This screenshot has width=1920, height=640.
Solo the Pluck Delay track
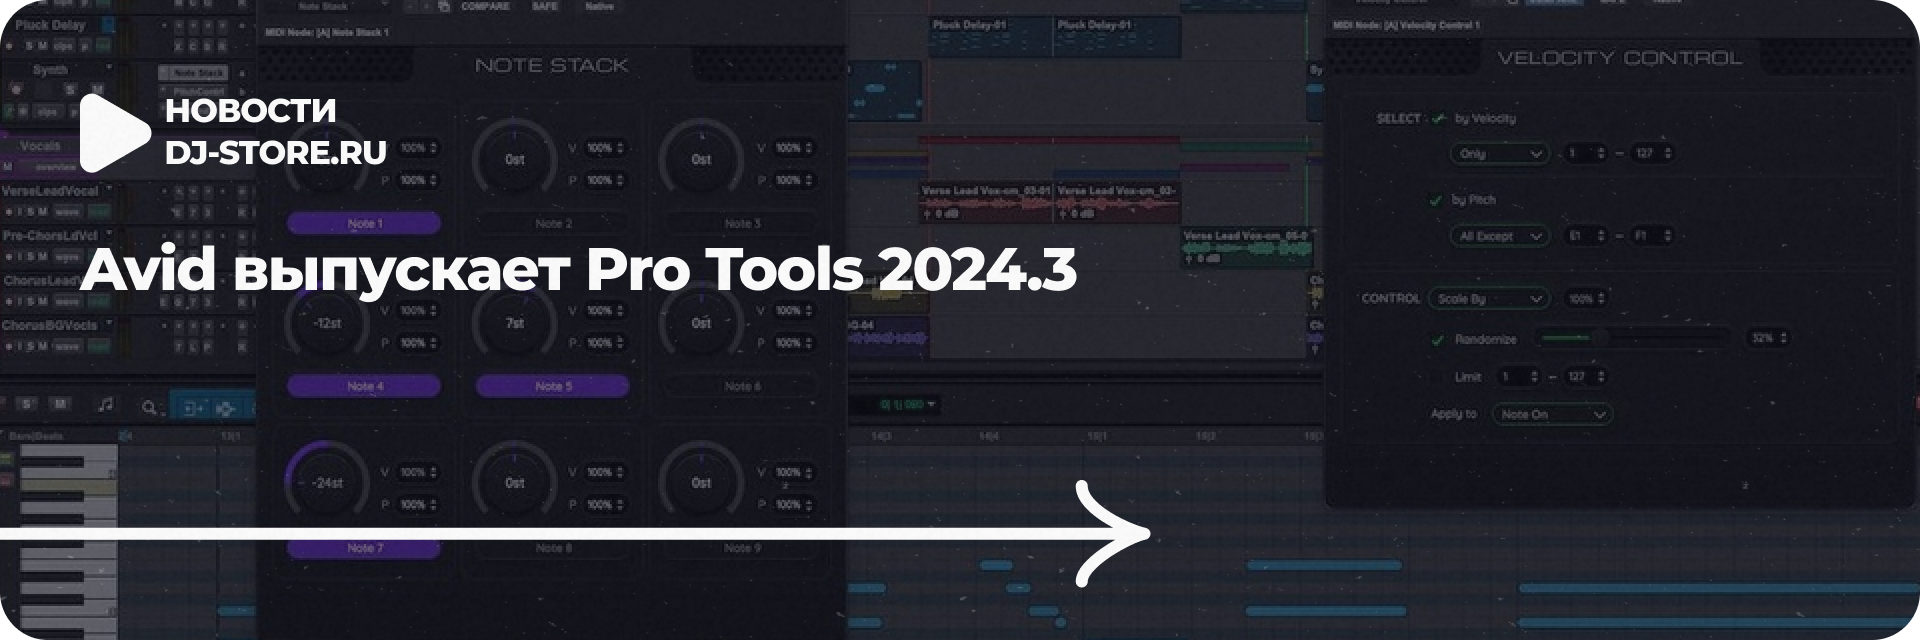click(30, 46)
